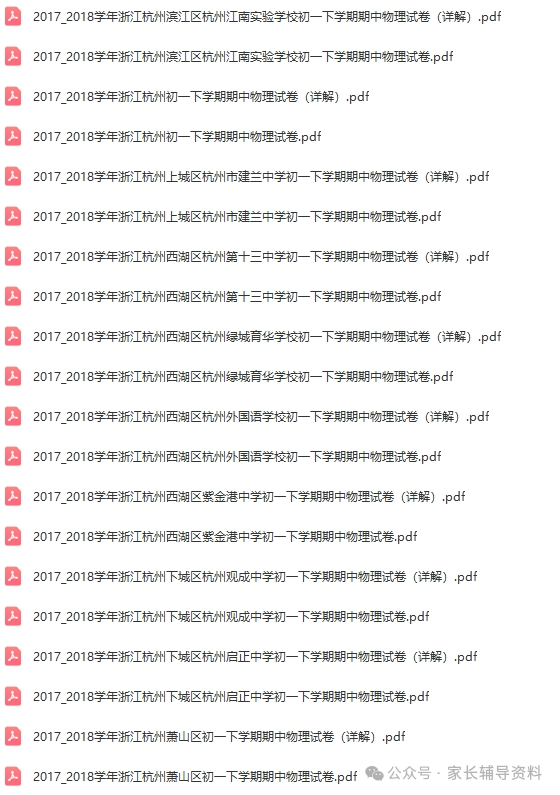Image resolution: width=560 pixels, height=795 pixels.
Task: Click PDF icon of 启正中学 (详解) file
Action: click(x=13, y=657)
